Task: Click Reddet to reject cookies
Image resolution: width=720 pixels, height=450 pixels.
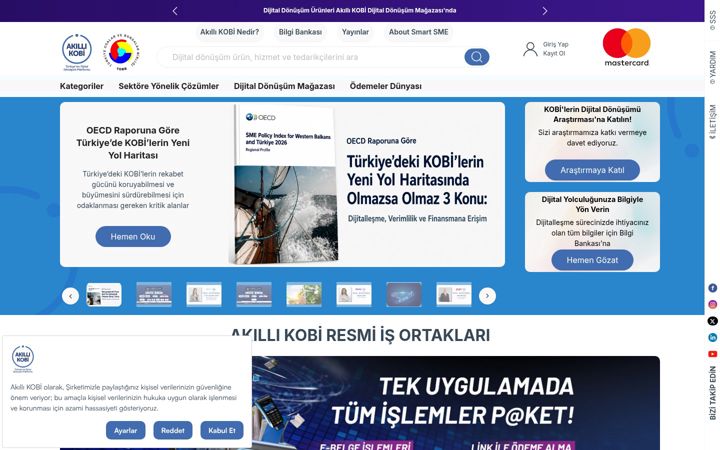Action: [x=173, y=430]
